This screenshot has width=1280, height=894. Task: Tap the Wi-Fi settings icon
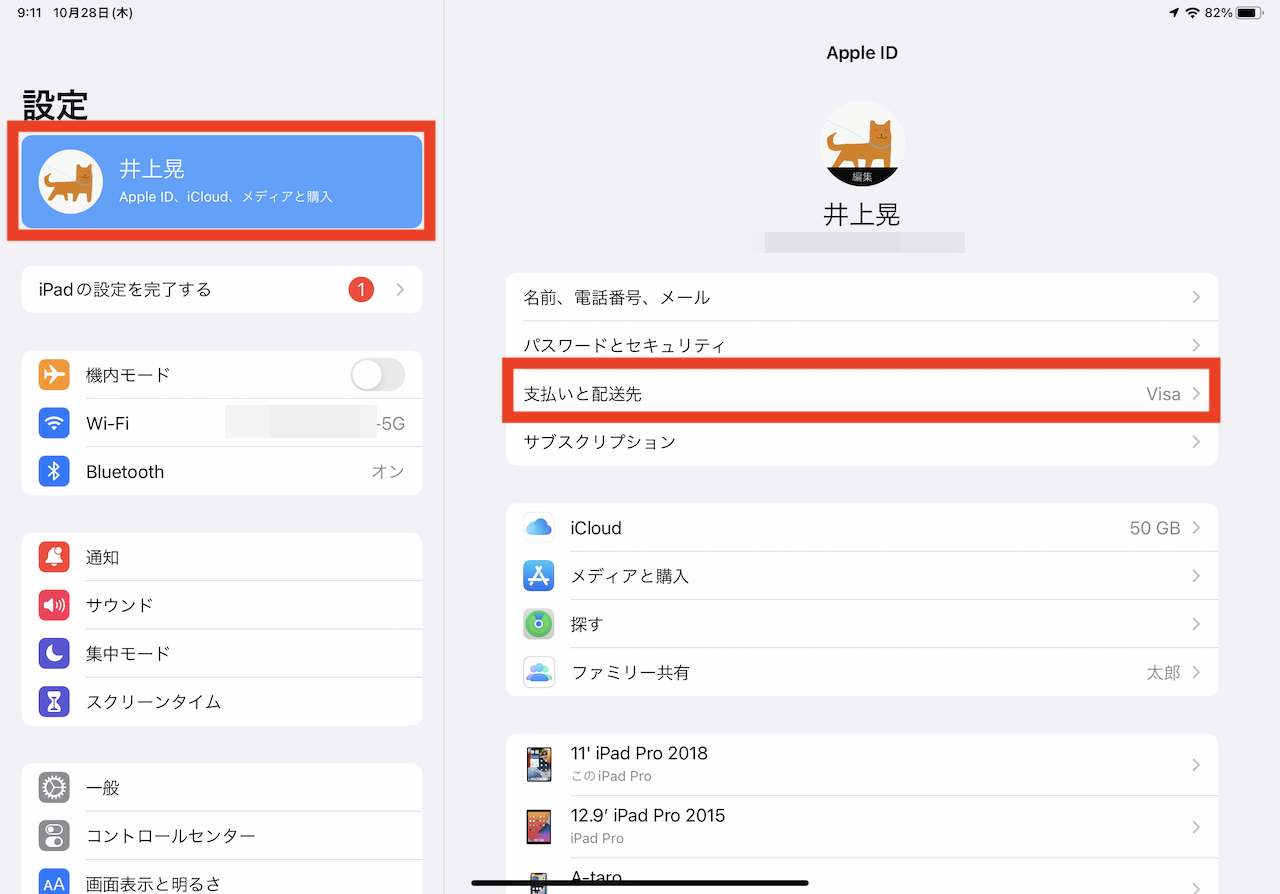54,423
